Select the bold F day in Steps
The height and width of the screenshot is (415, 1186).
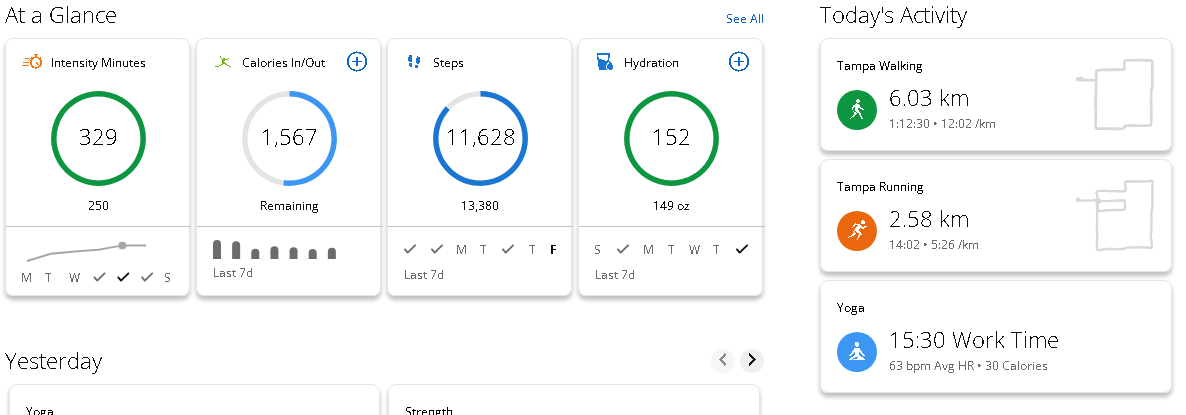coord(553,249)
